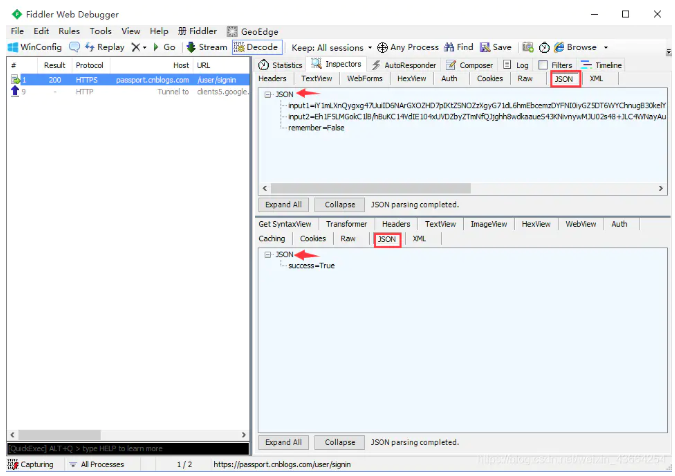The height and width of the screenshot is (476, 675).
Task: Click the timer clock toolbar icon
Action: [544, 47]
